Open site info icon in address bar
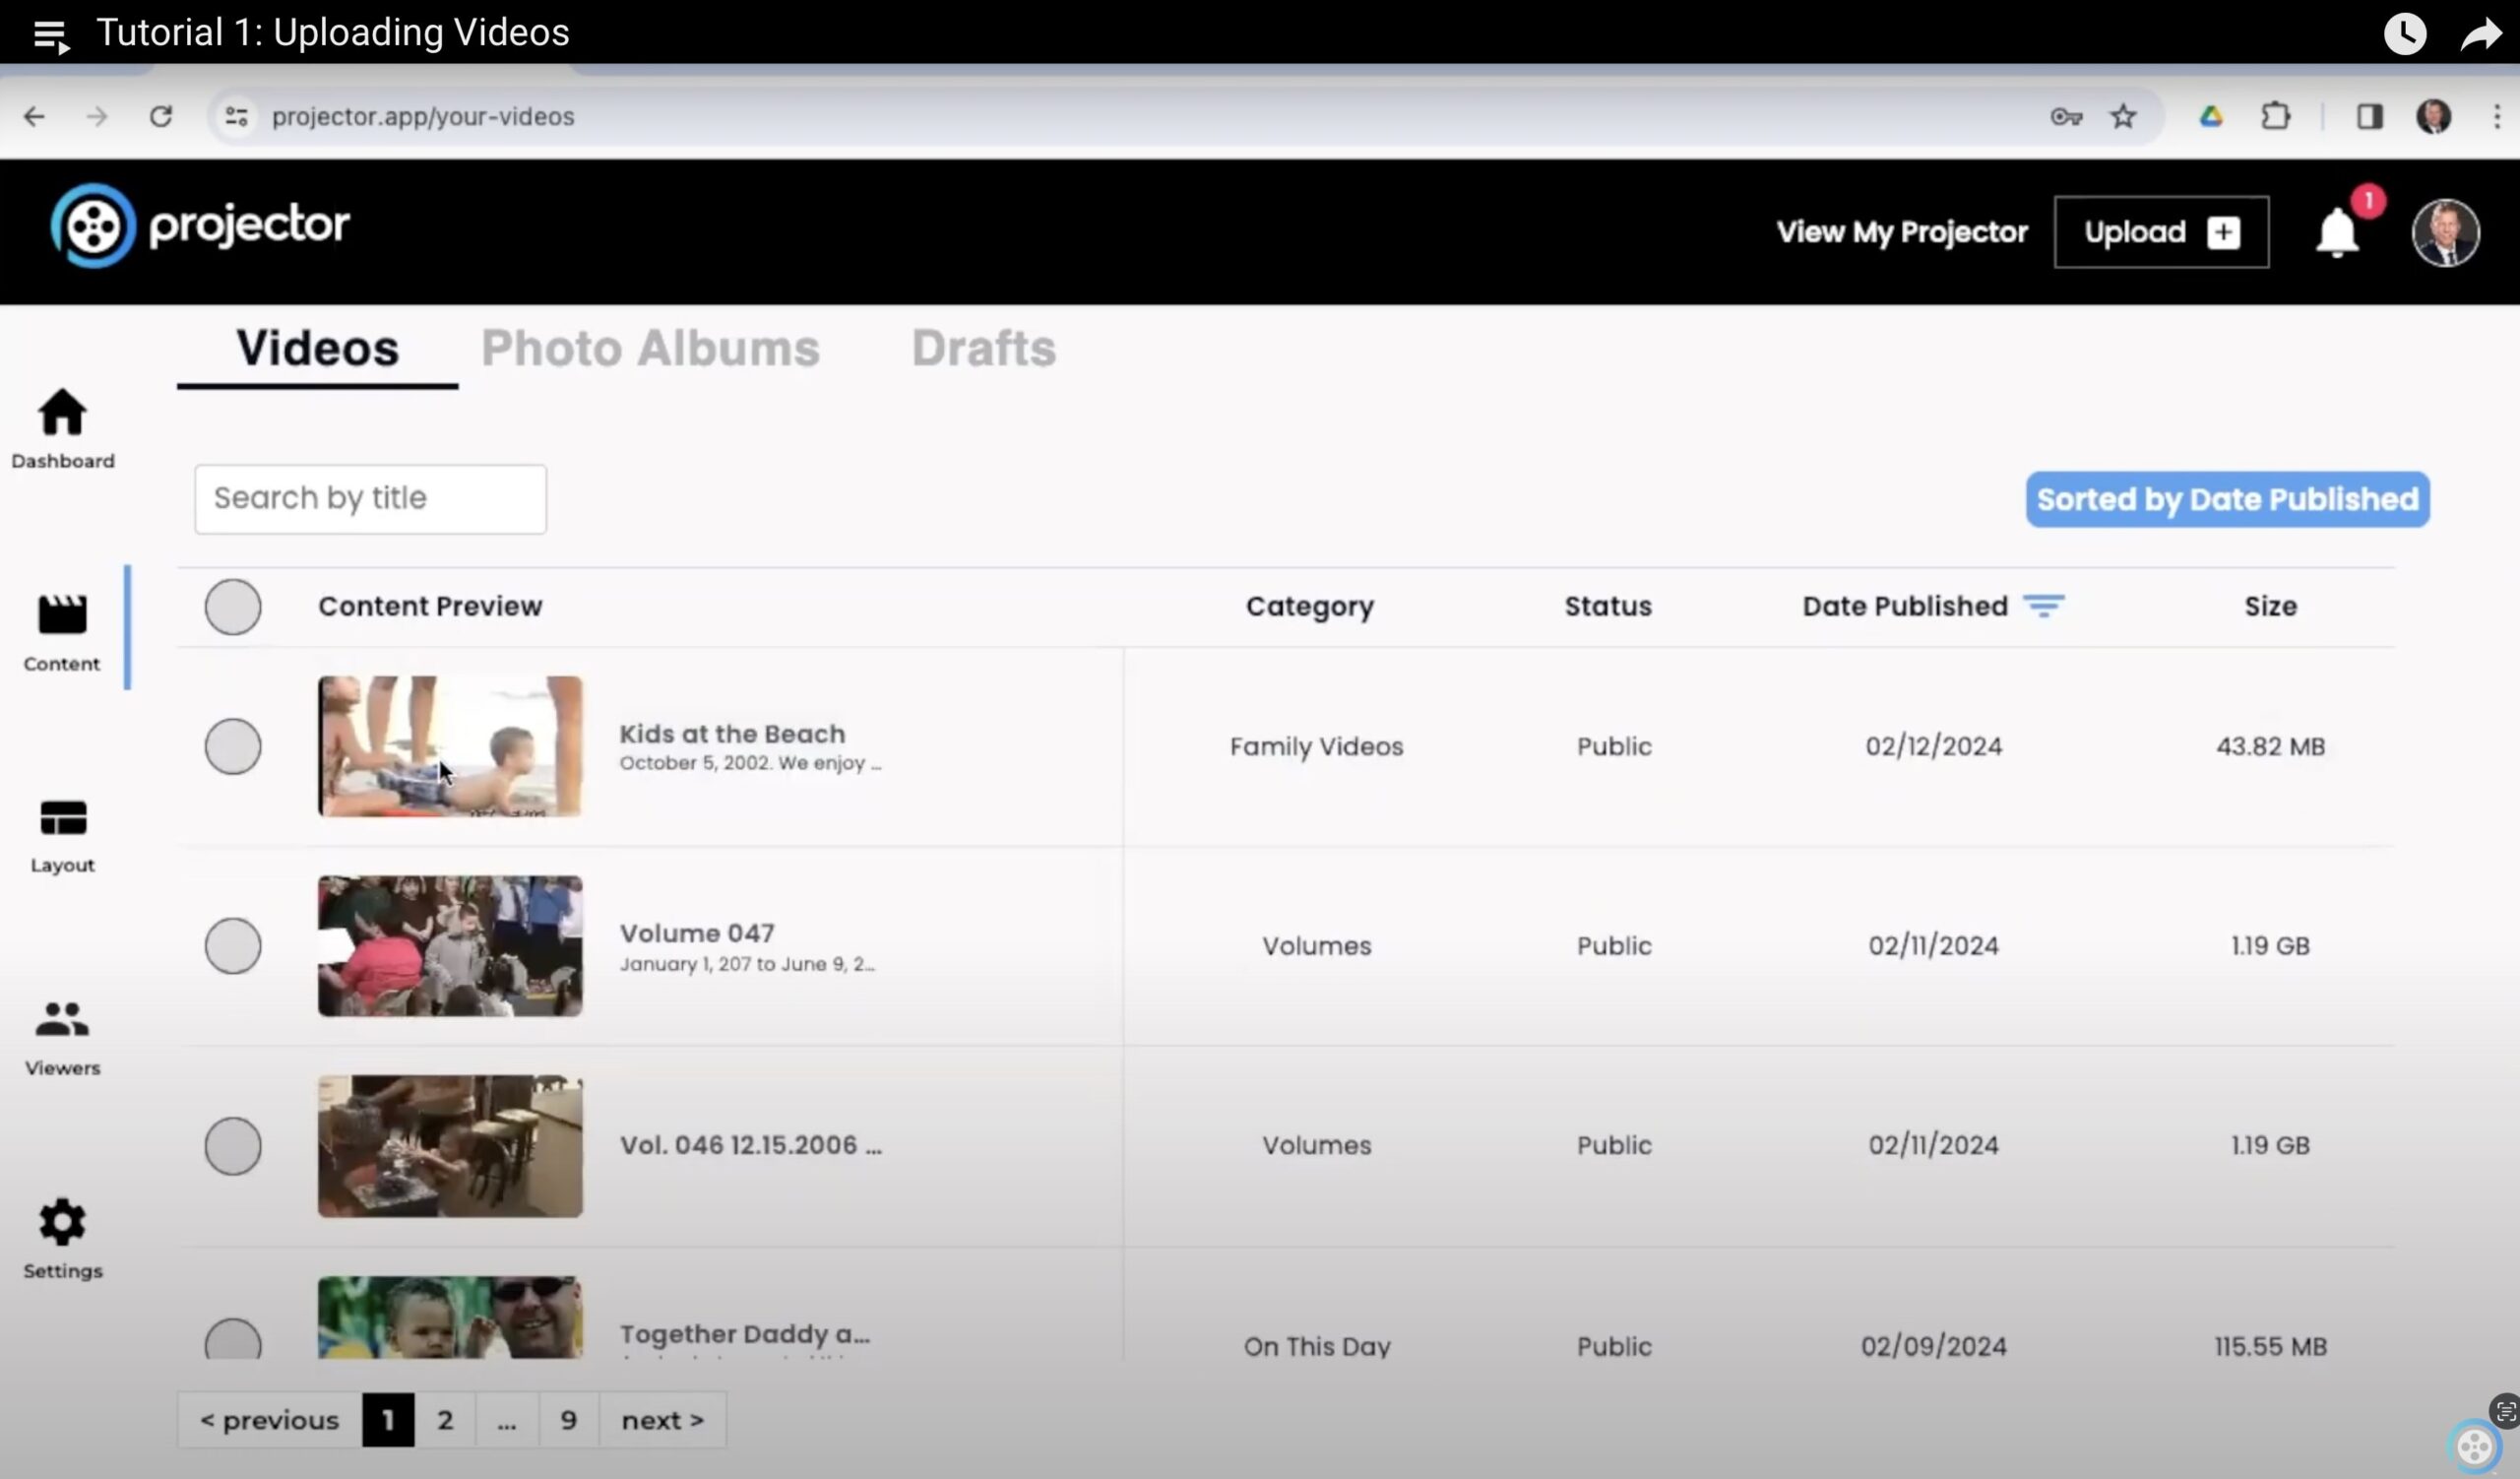The width and height of the screenshot is (2520, 1479). 236,117
